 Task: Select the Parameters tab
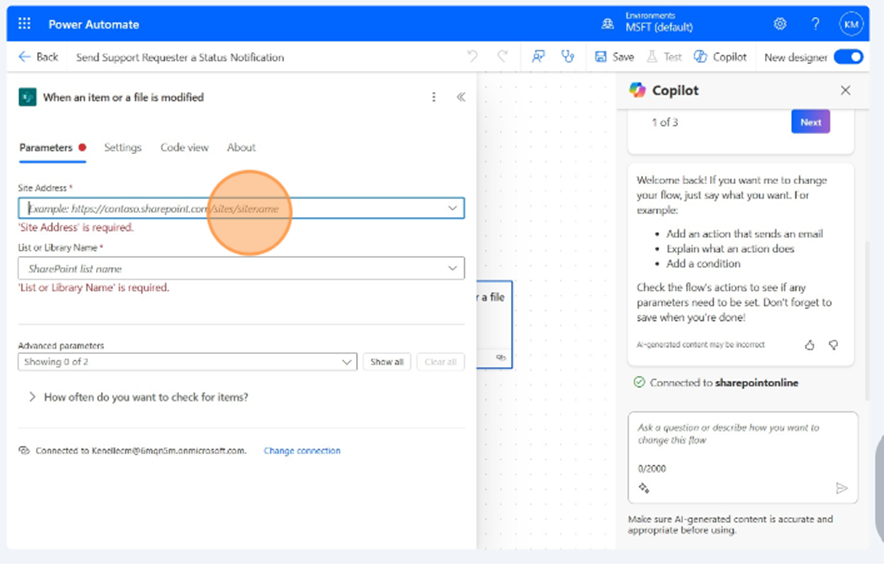[52, 148]
